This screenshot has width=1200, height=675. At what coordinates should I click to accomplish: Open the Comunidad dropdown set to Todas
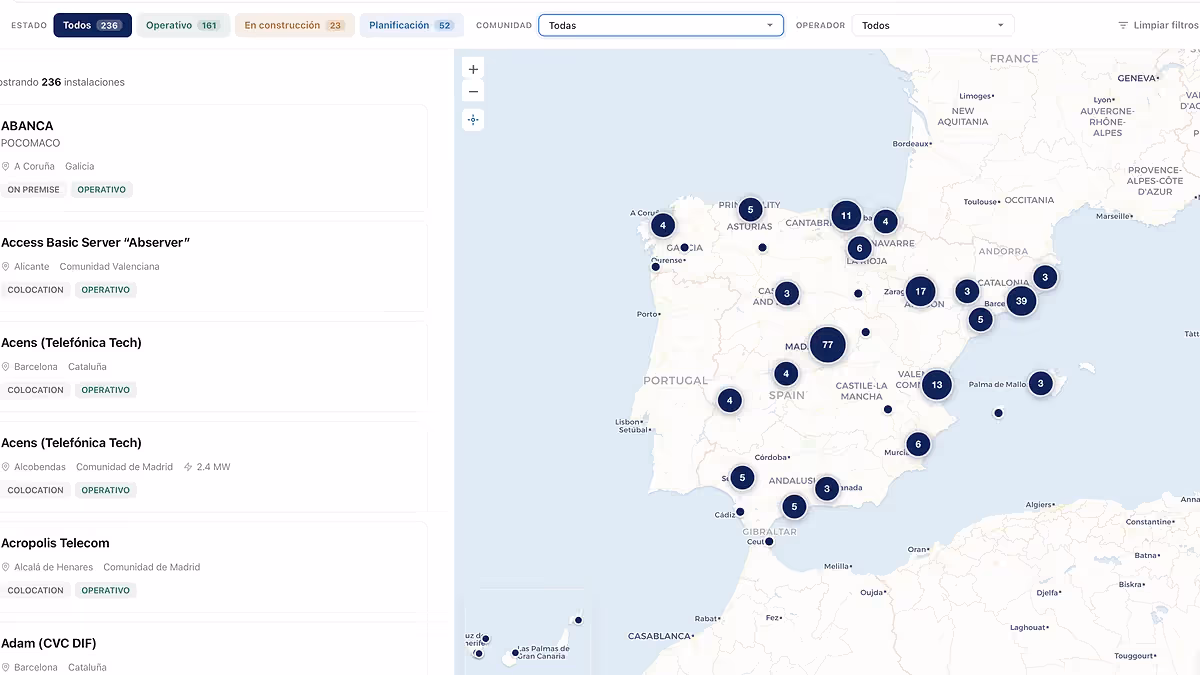coord(660,25)
